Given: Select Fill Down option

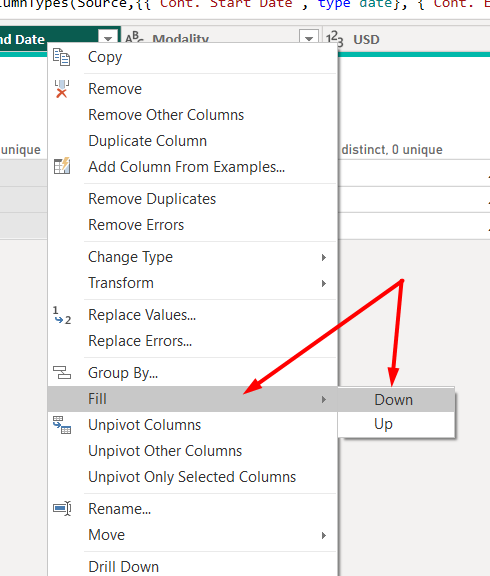Looking at the screenshot, I should point(396,400).
